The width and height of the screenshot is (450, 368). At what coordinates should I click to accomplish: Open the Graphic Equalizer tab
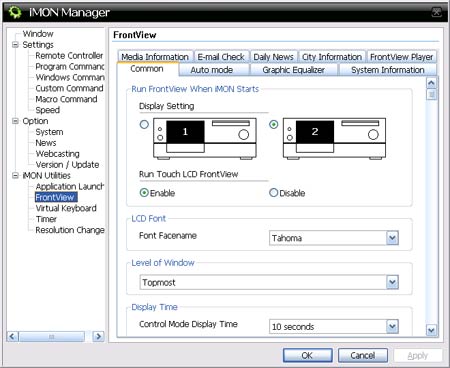293,70
